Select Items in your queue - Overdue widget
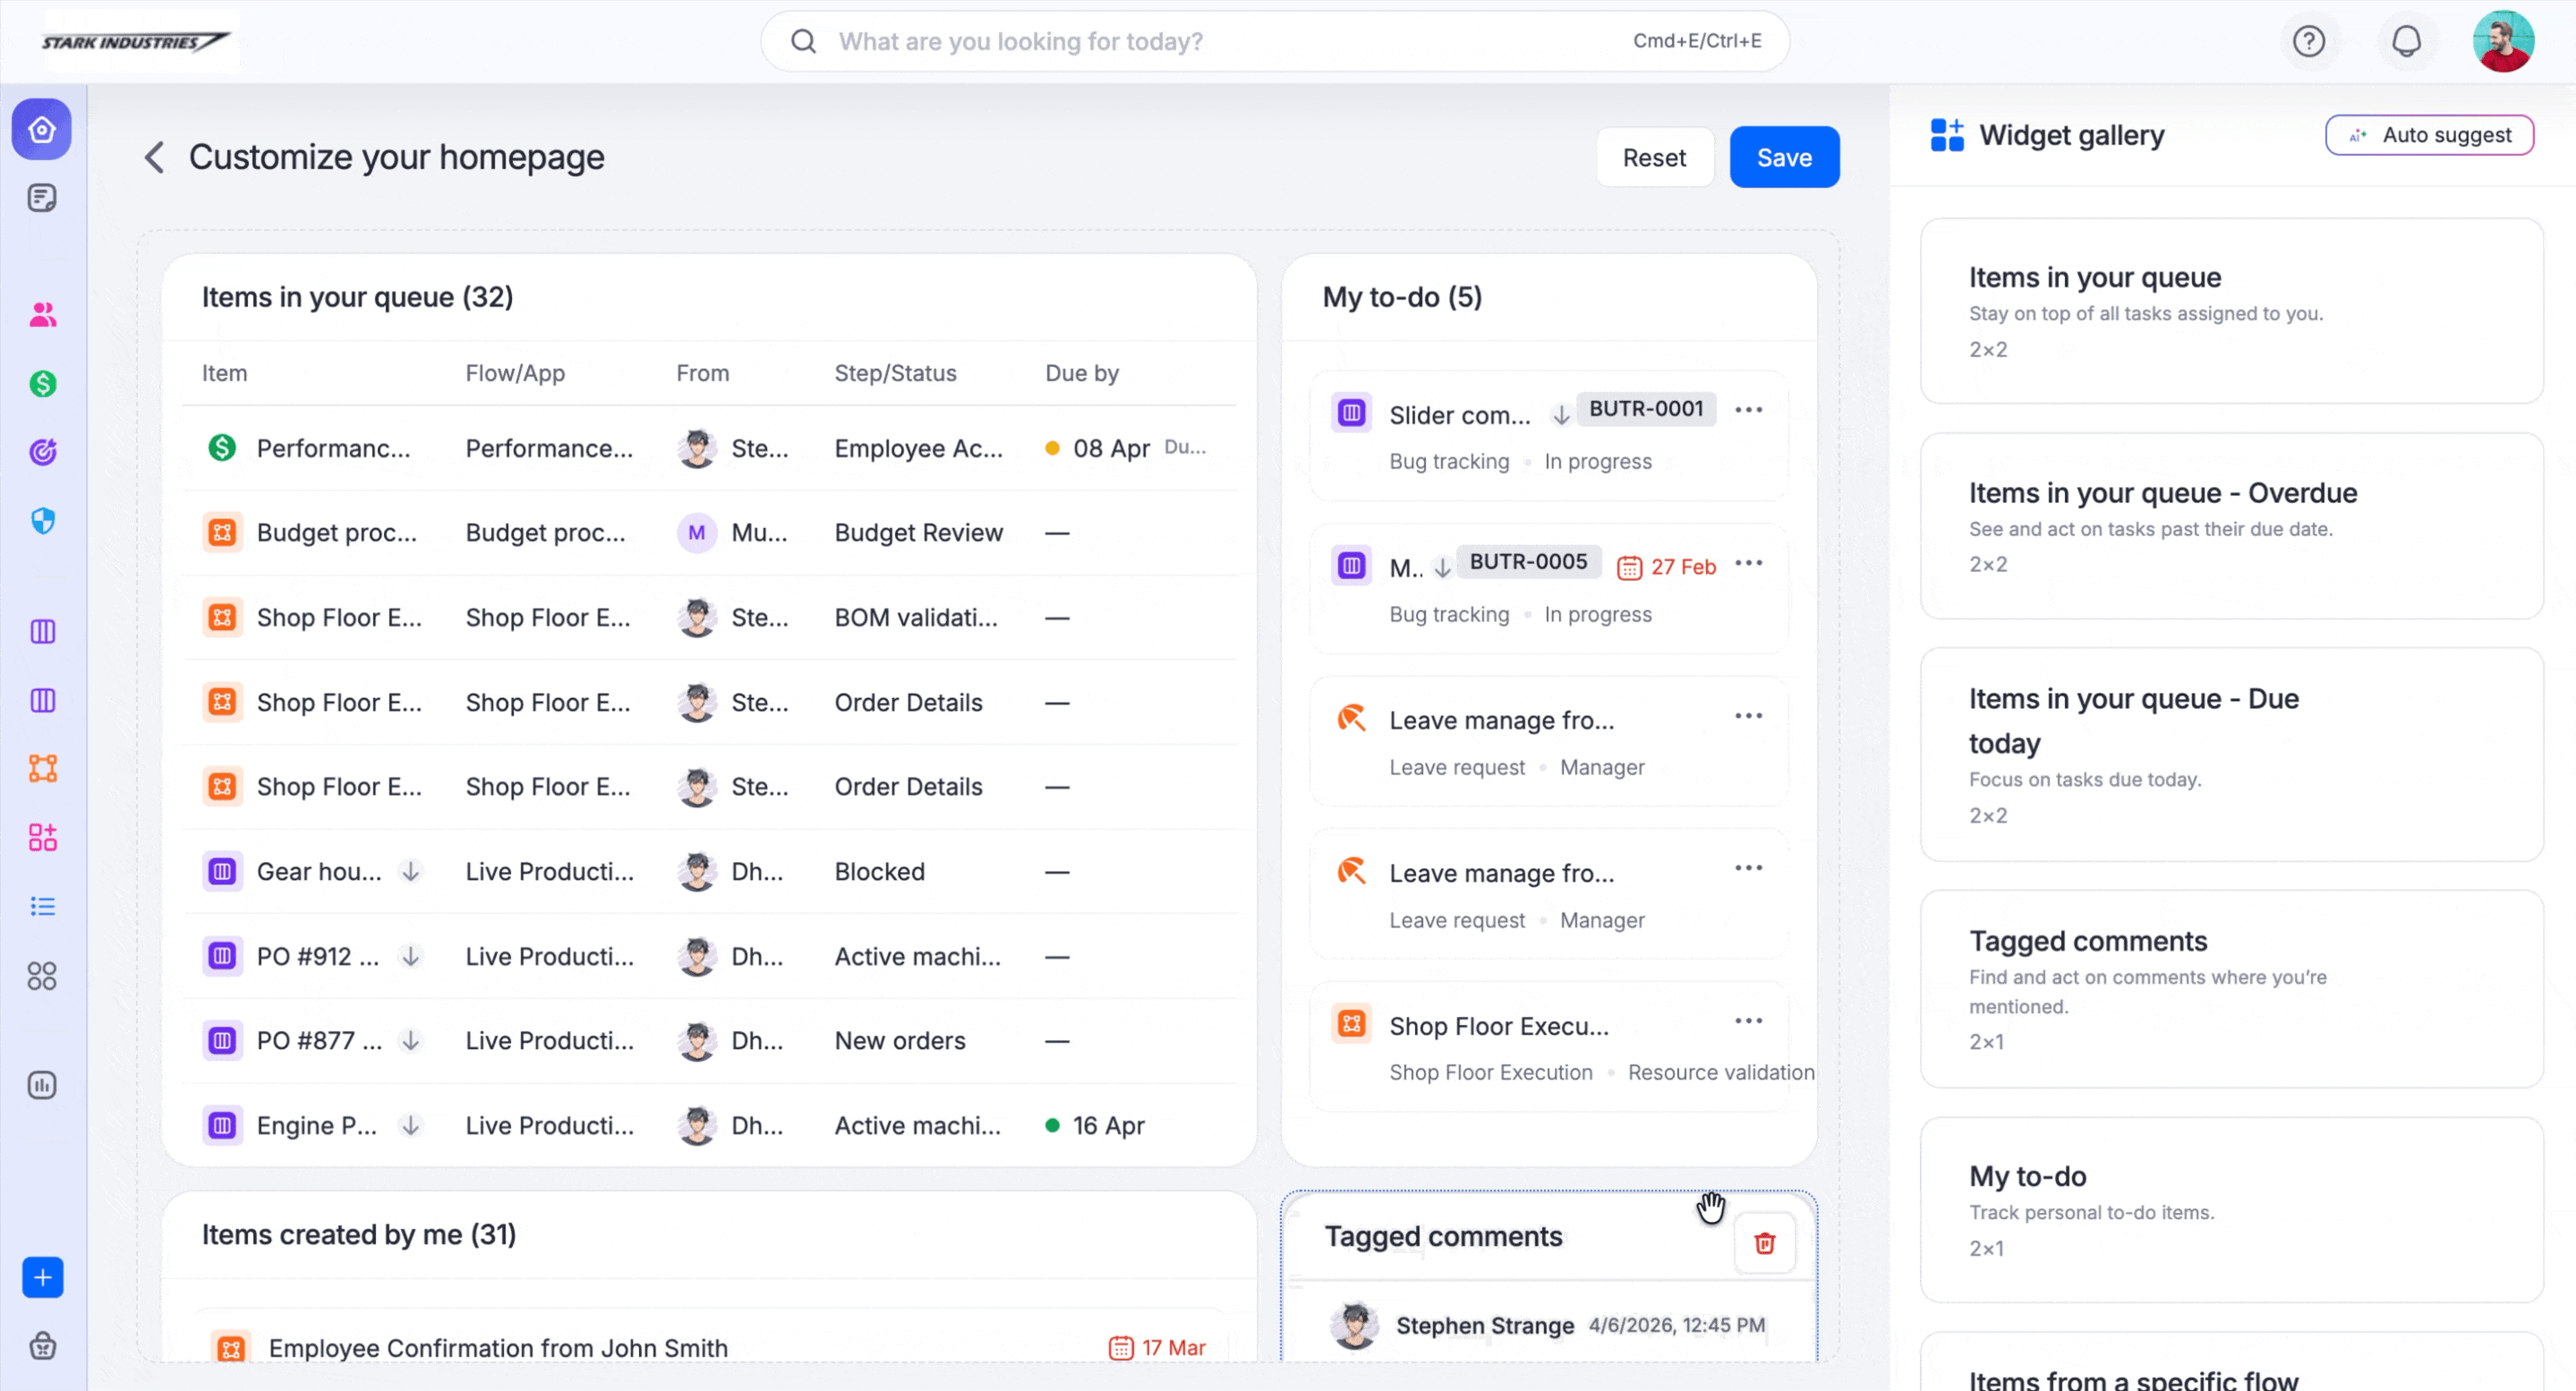Viewport: 2576px width, 1391px height. 2230,526
